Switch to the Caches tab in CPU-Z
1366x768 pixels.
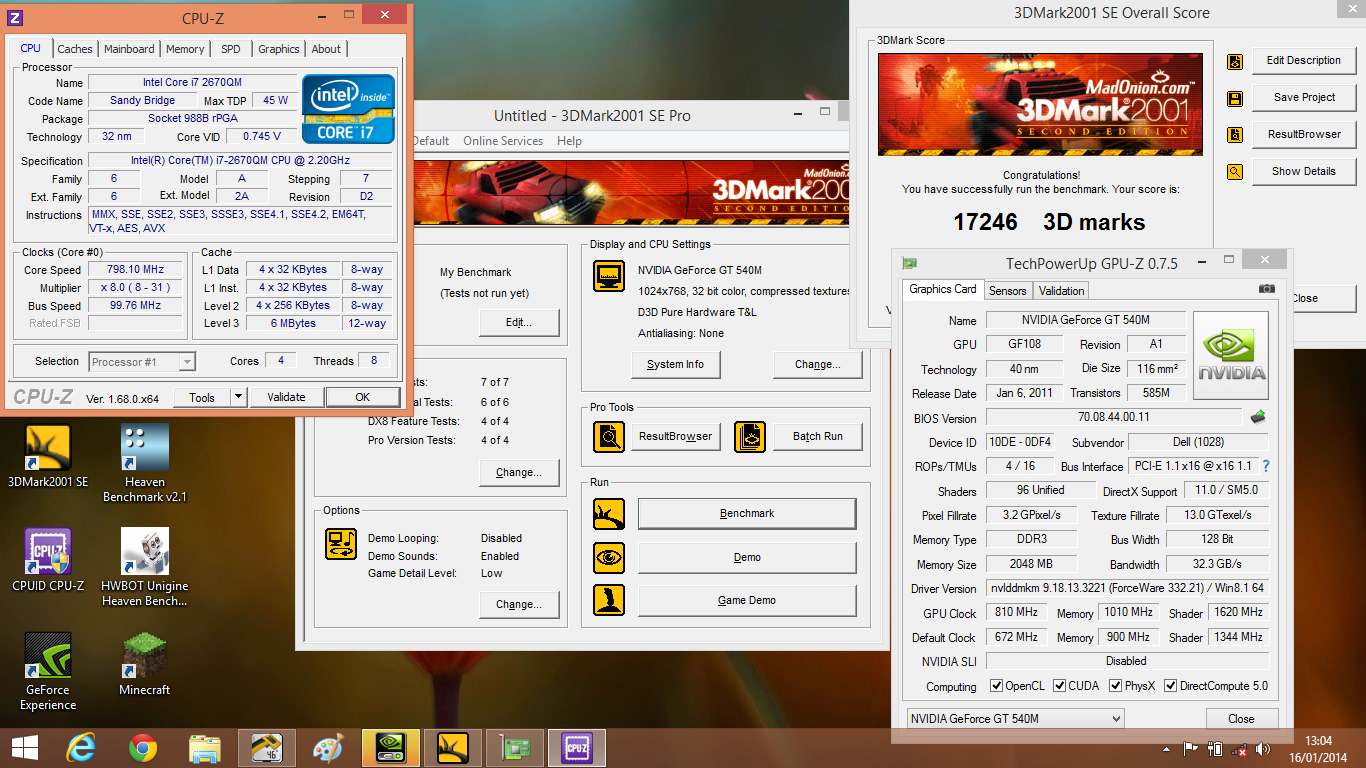coord(75,49)
